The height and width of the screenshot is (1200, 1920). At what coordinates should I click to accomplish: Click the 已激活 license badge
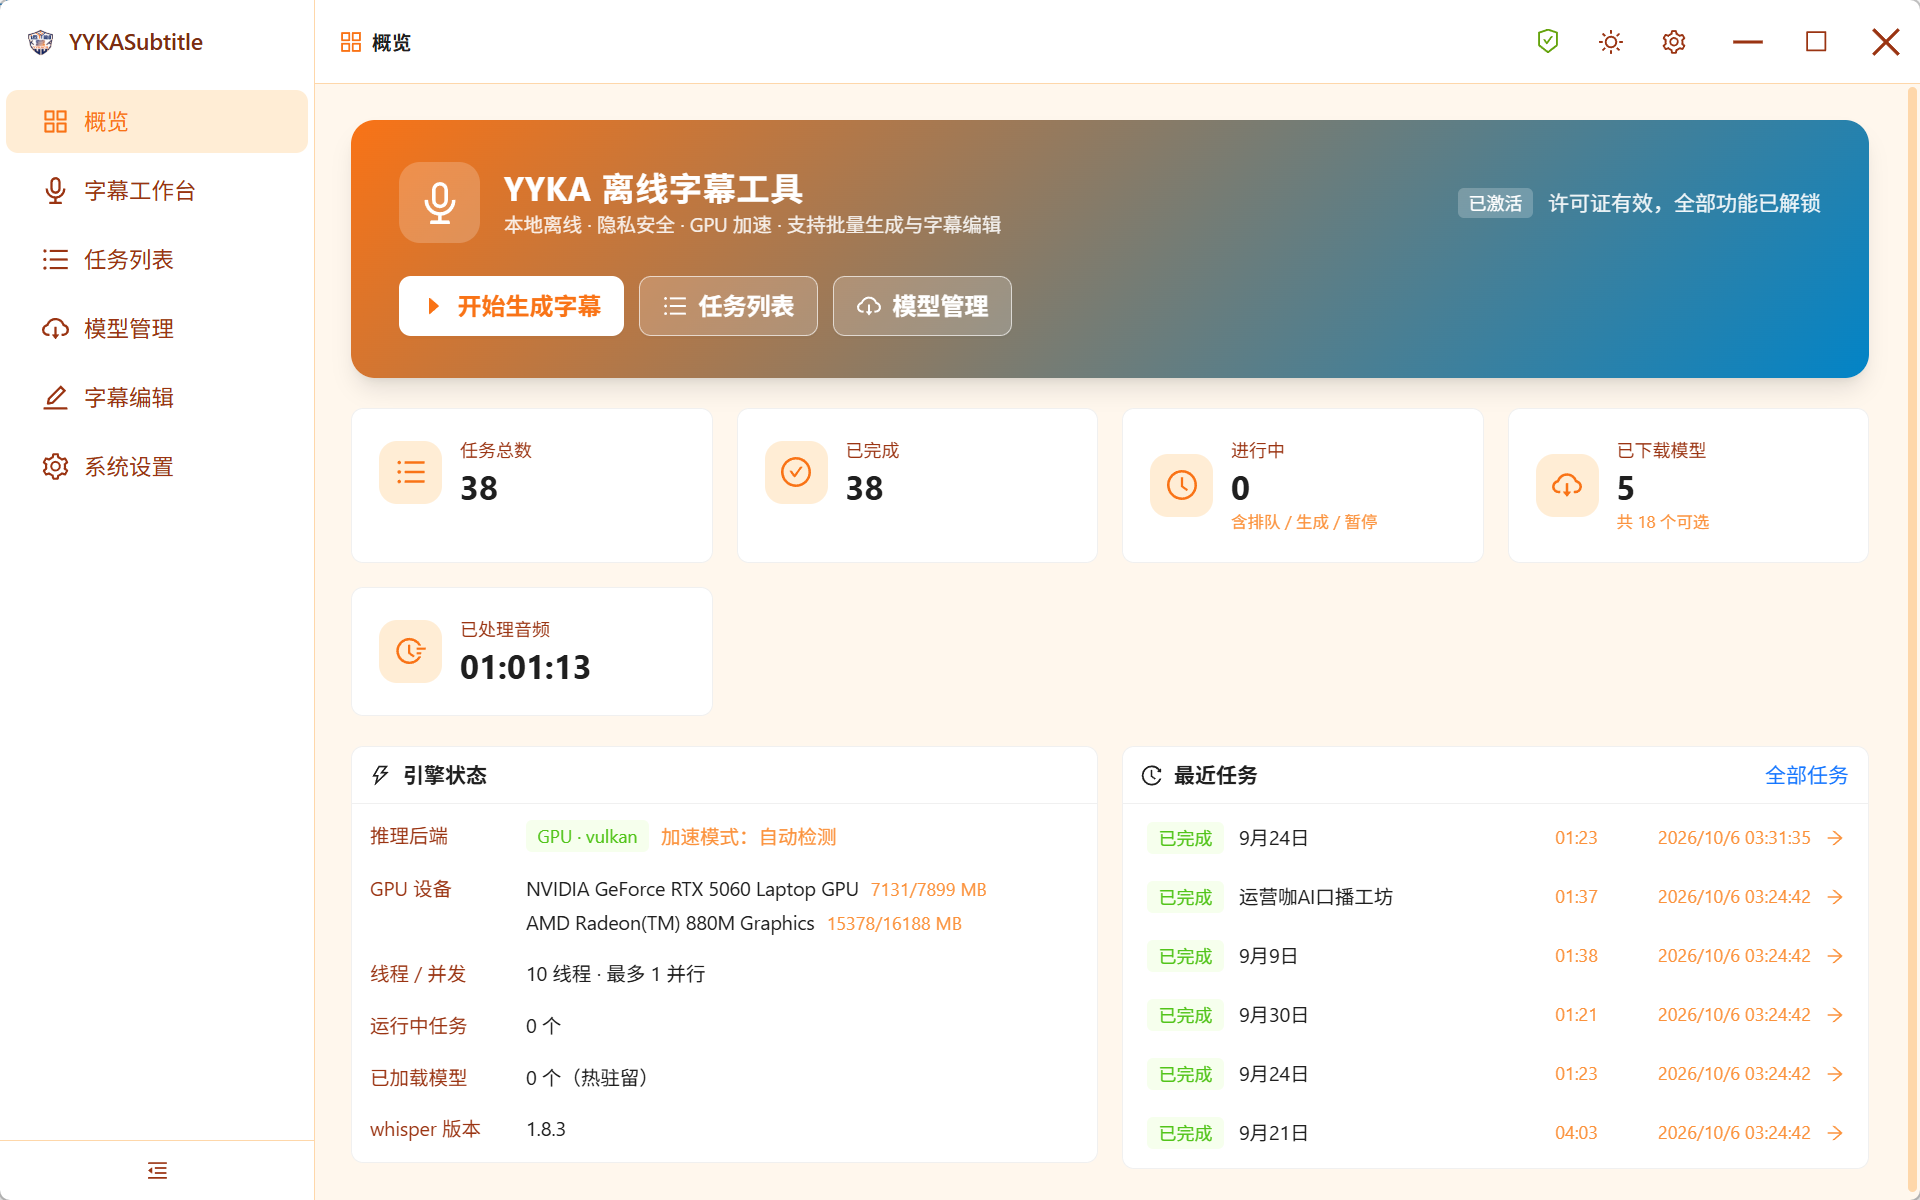[x=1495, y=203]
